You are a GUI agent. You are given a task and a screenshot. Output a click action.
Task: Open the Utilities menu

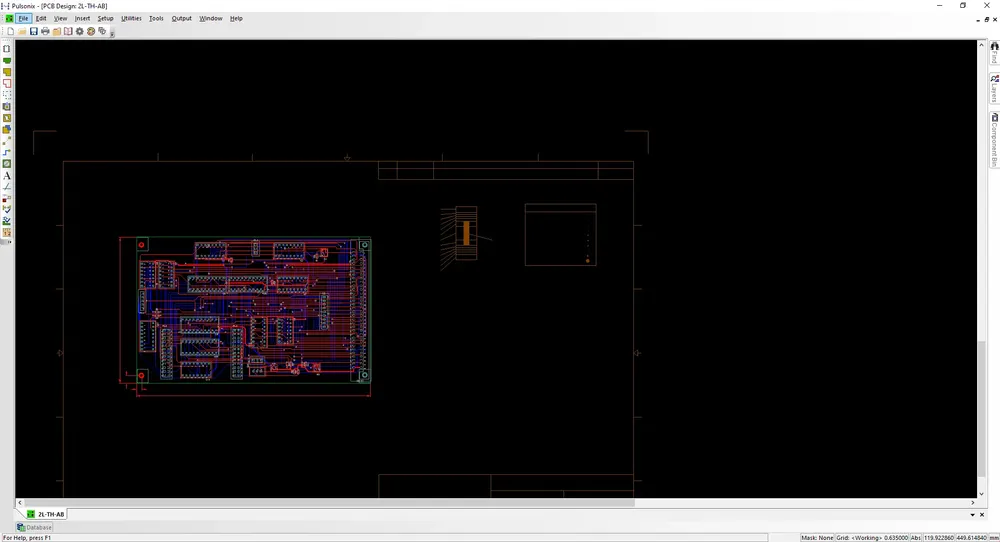131,18
